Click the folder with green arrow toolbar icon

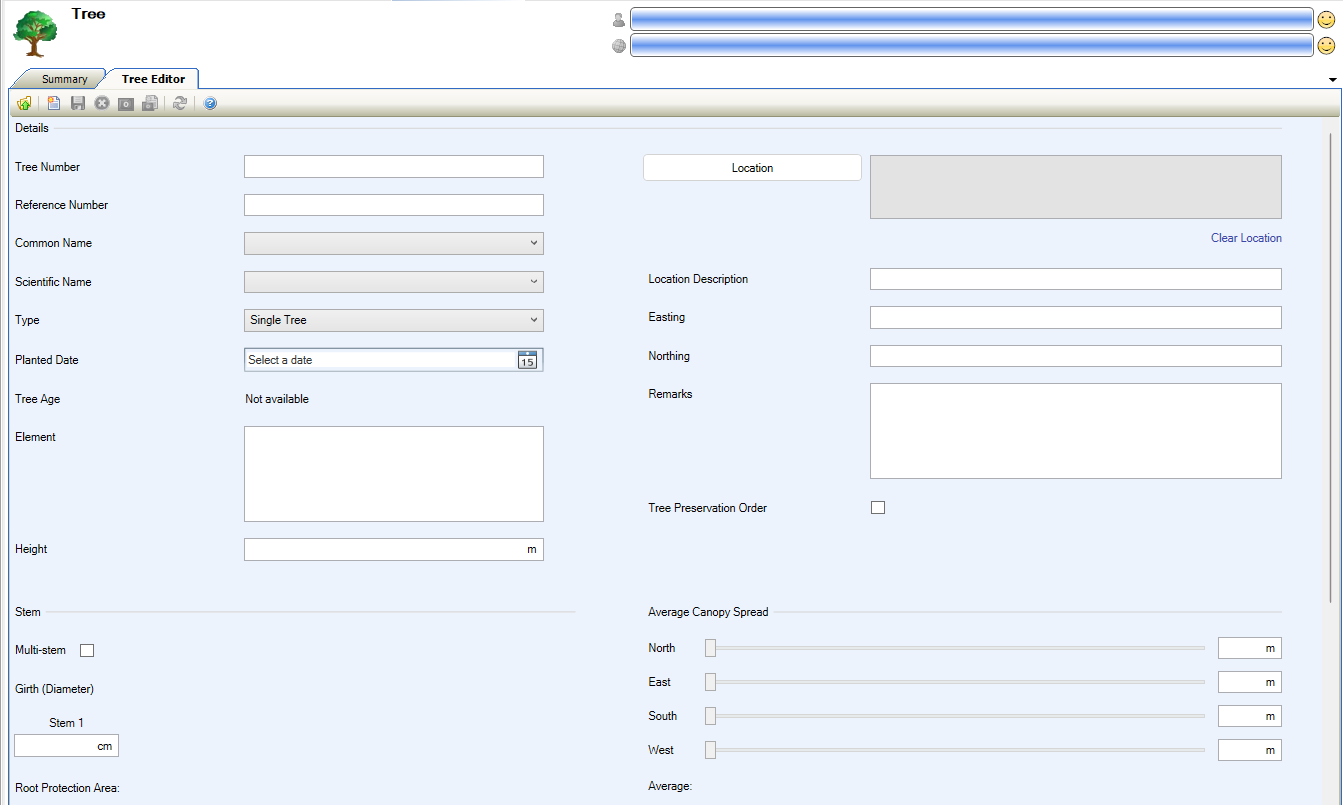point(24,103)
